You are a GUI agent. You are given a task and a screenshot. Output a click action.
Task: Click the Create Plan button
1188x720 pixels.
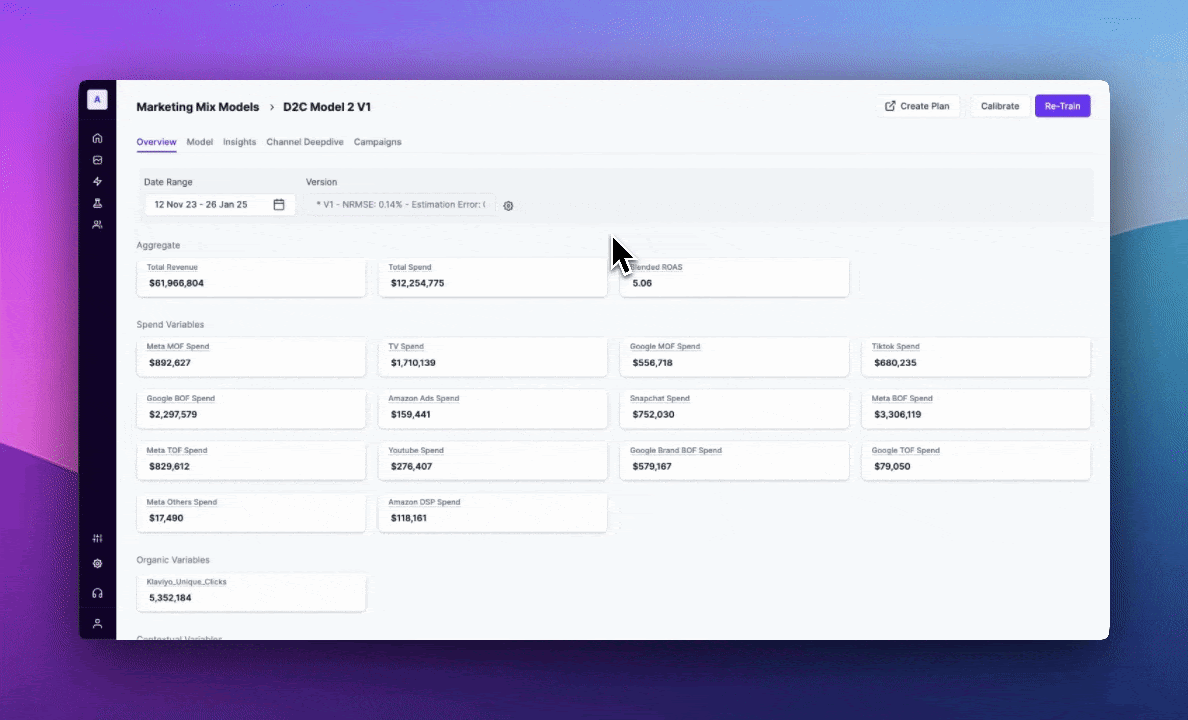917,106
